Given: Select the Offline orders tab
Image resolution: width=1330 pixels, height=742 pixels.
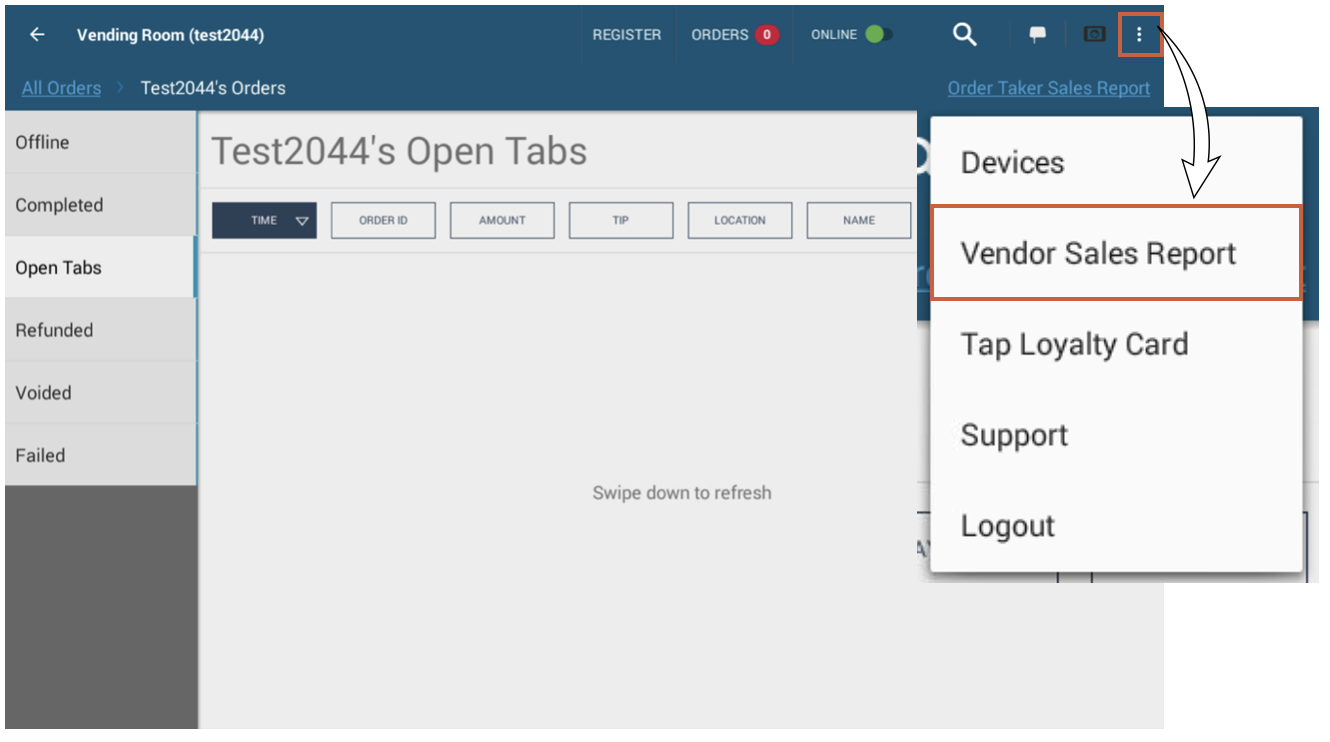Looking at the screenshot, I should pos(100,143).
